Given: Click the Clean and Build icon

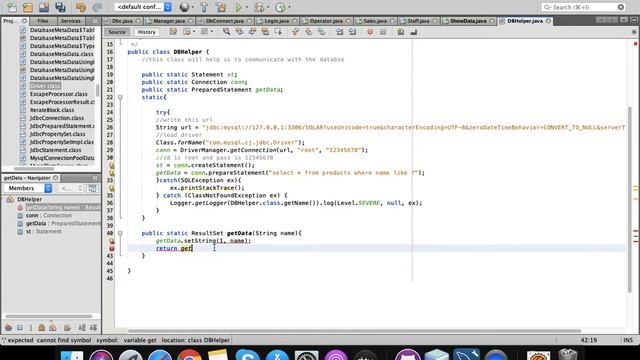Looking at the screenshot, I should [221, 7].
